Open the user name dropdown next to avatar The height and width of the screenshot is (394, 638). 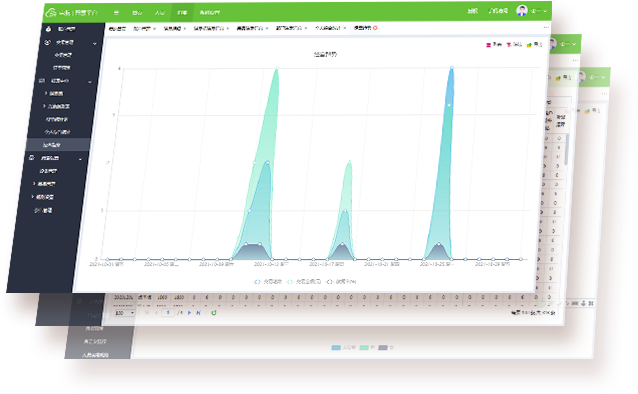pos(538,11)
